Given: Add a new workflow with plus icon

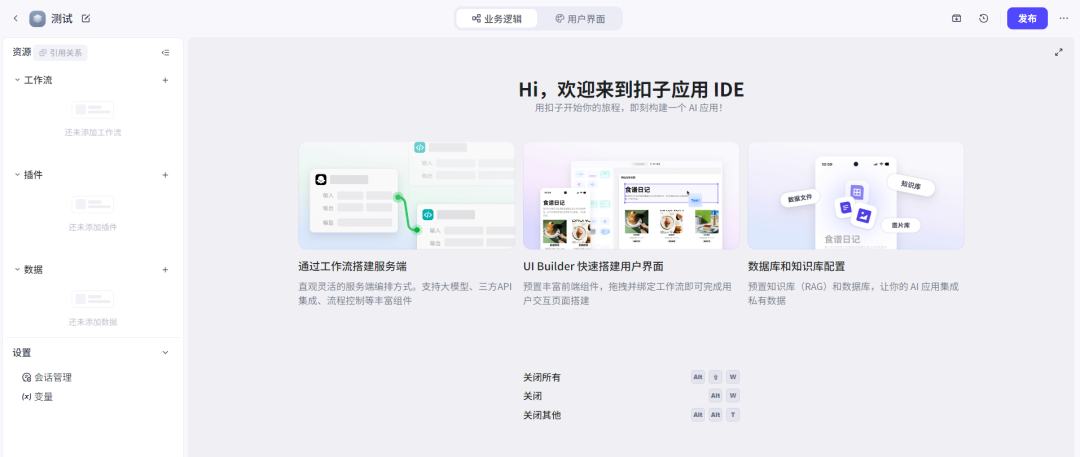Looking at the screenshot, I should pyautogui.click(x=165, y=80).
